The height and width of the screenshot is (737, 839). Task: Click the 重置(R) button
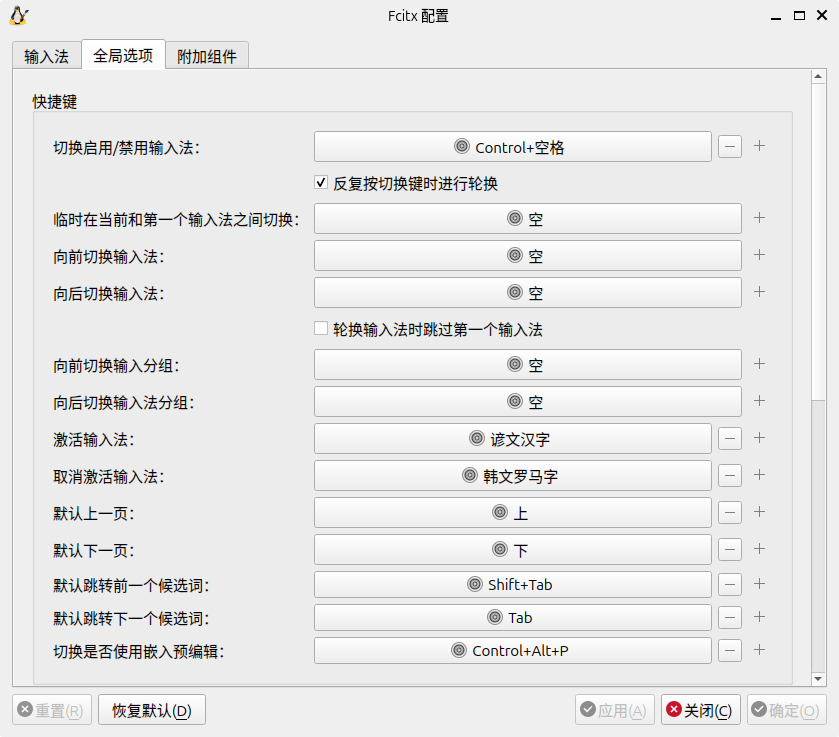tap(52, 710)
